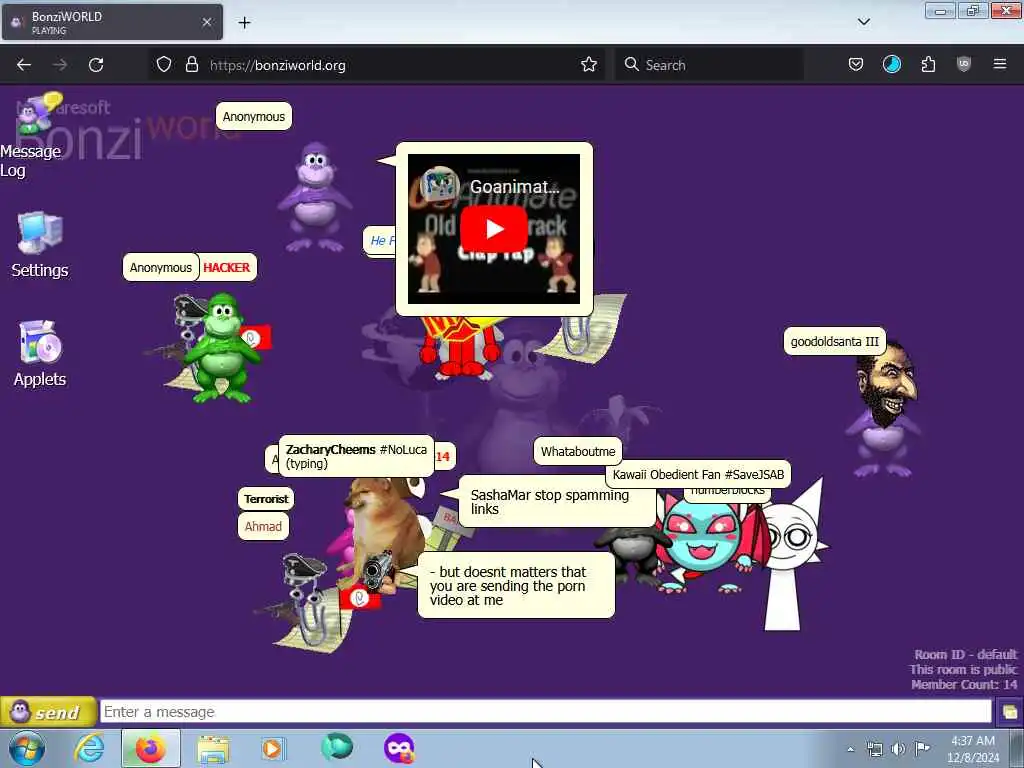Click the red robot character
Screen dimensions: 1024x768
(x=459, y=349)
